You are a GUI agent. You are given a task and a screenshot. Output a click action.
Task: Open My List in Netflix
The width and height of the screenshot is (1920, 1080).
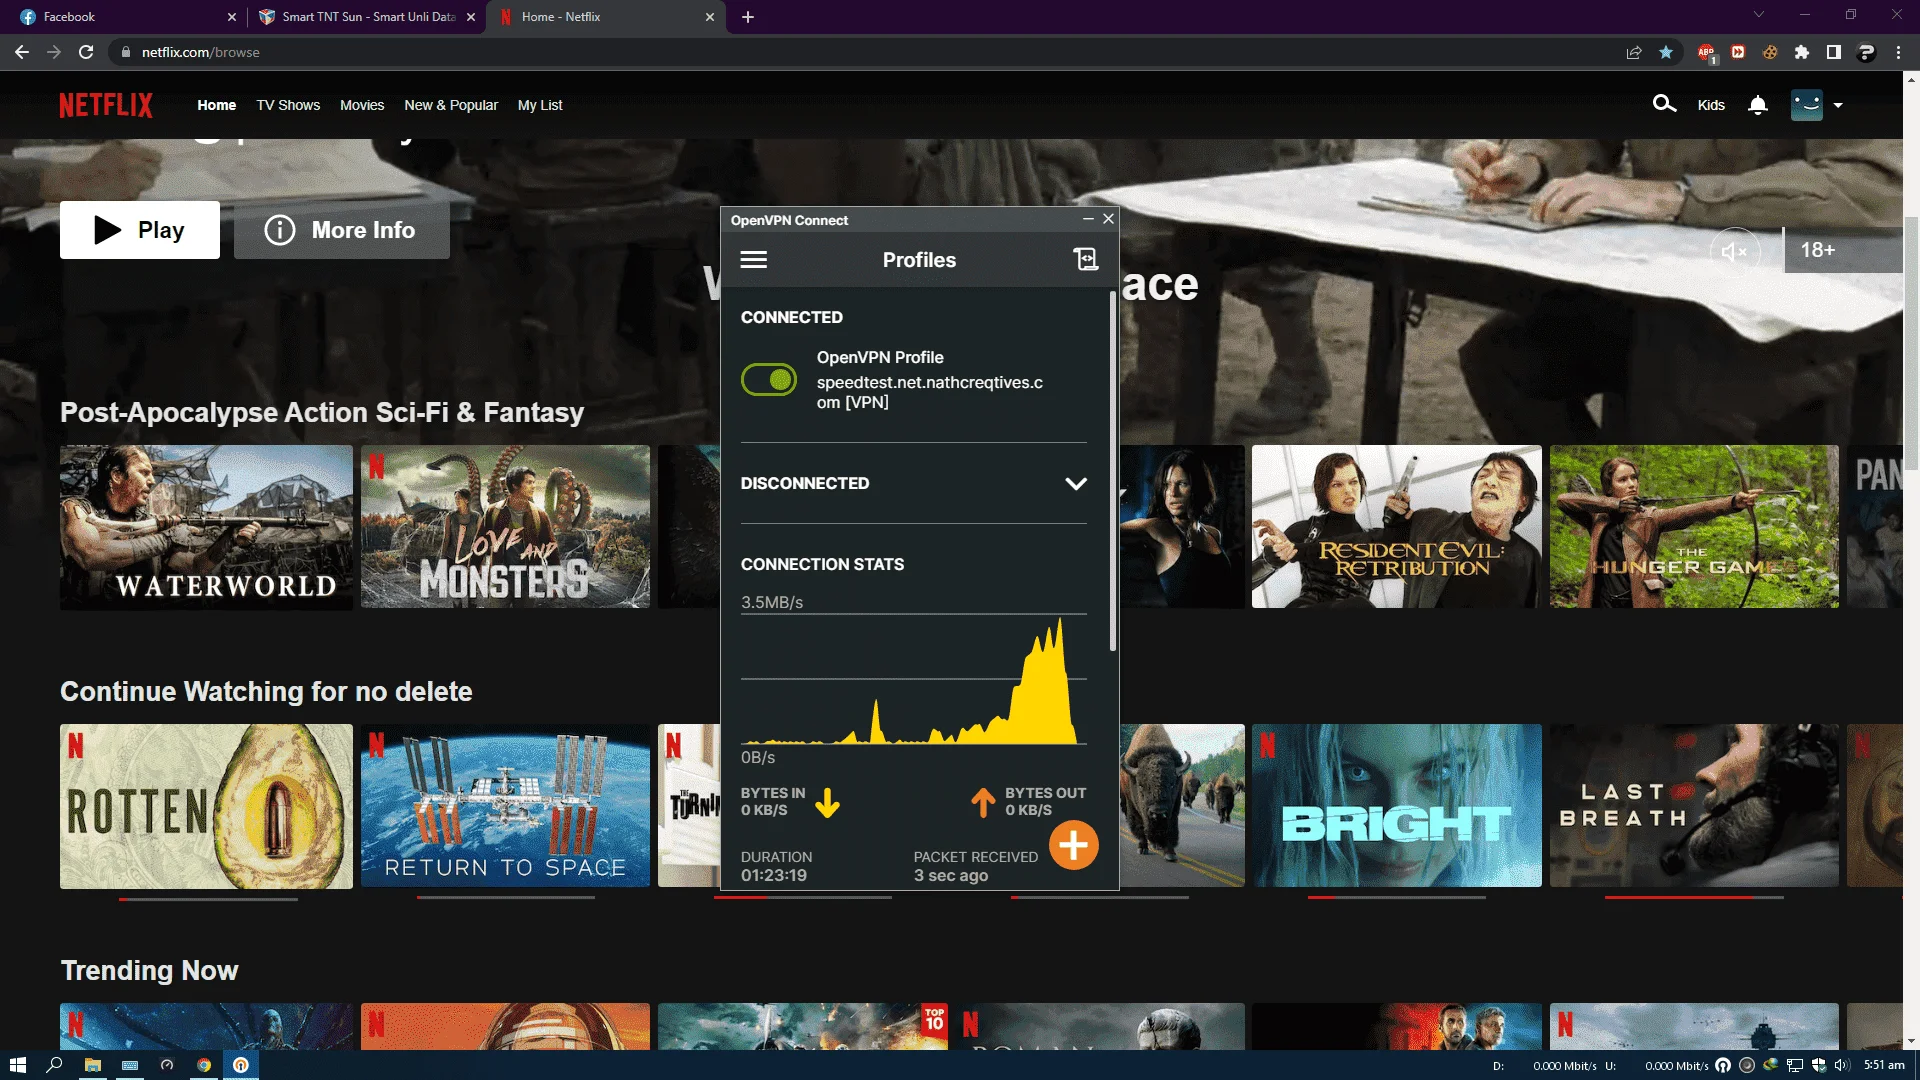pos(540,105)
